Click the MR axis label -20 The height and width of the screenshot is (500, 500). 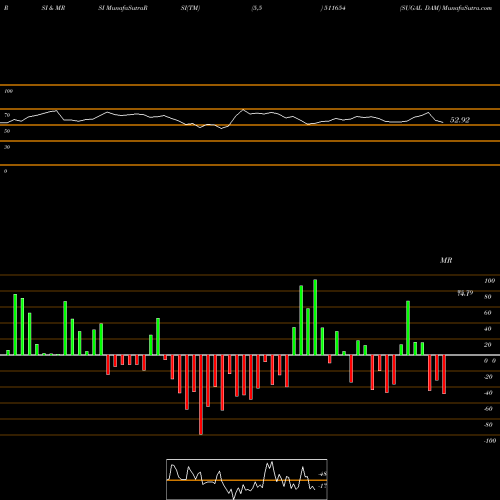488,377
